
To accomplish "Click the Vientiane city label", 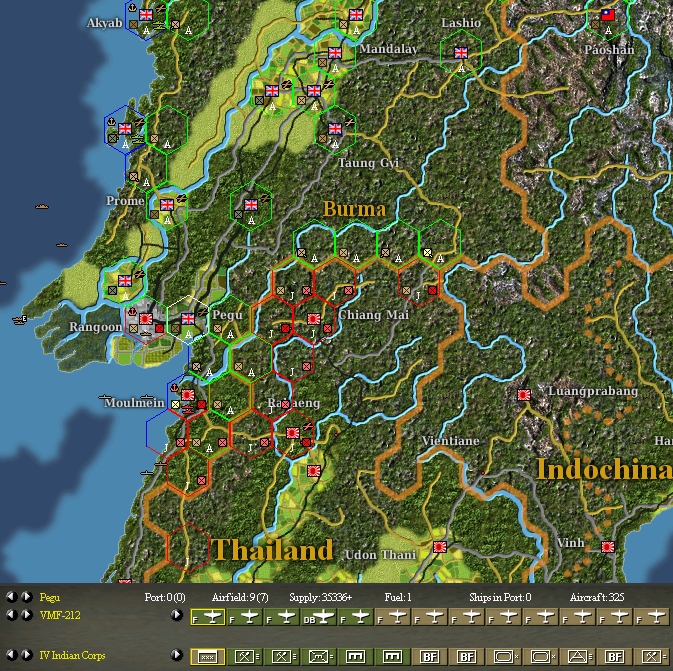I will (450, 441).
